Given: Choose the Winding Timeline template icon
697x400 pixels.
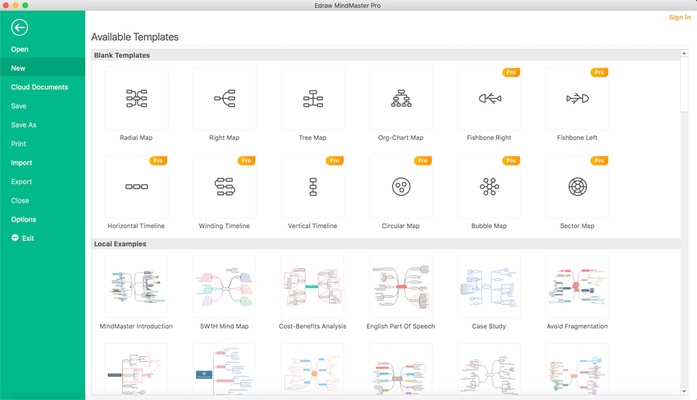Looking at the screenshot, I should click(x=224, y=187).
